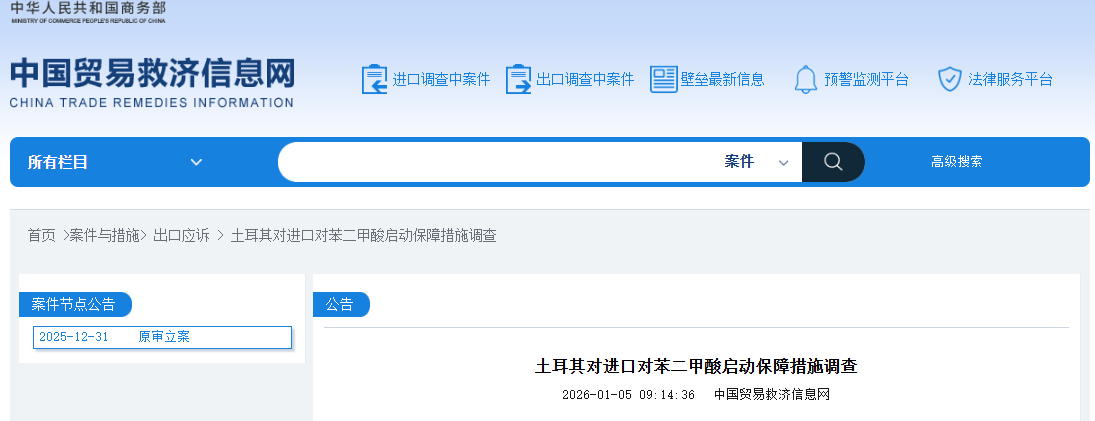Navigate to 案件与措施 breadcrumb link
Screen dimensions: 1095x421
(x=105, y=235)
